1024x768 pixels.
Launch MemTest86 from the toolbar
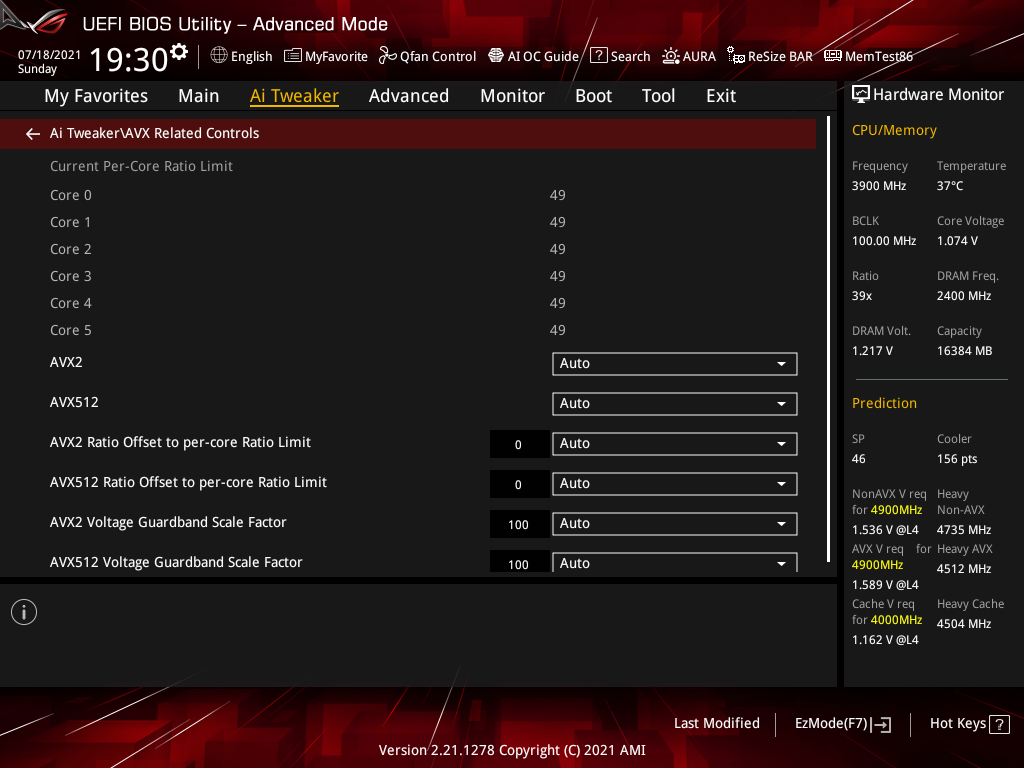point(868,56)
